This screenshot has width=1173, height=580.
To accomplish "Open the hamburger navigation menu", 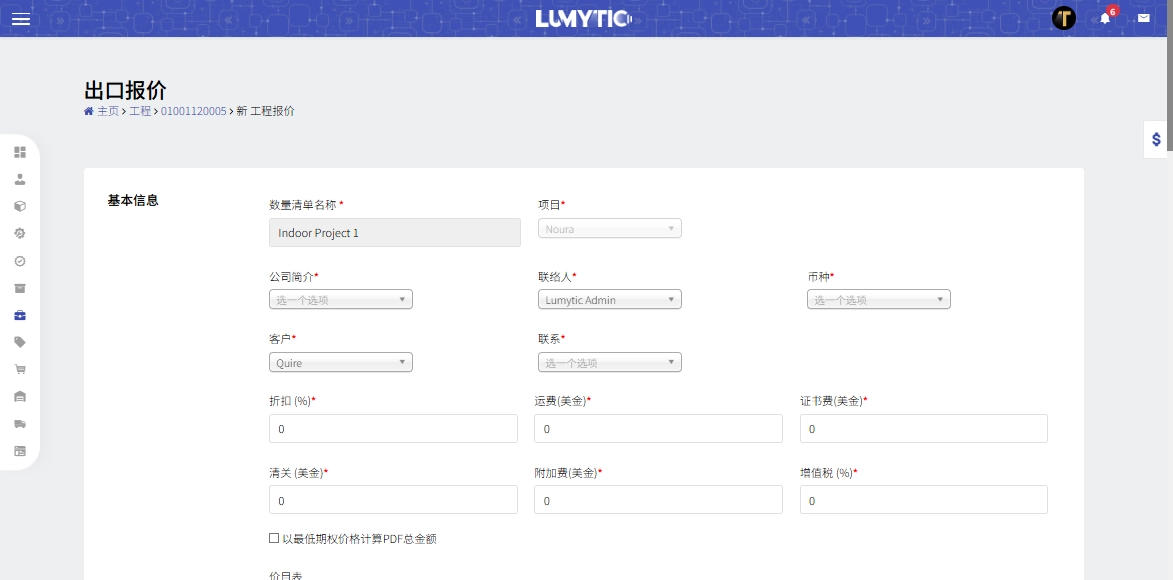I will tap(21, 18).
